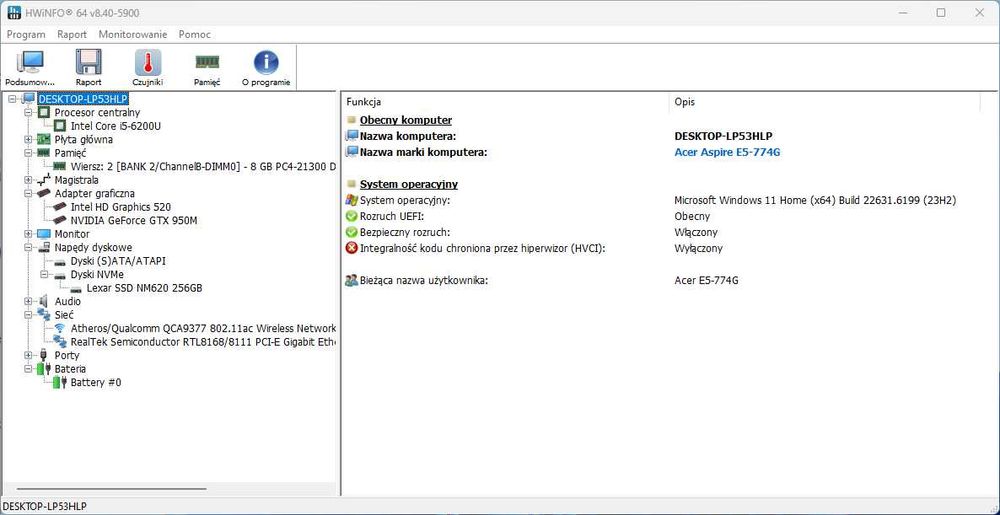Open the Monitorowanie menu
The image size is (1000, 515).
(133, 34)
